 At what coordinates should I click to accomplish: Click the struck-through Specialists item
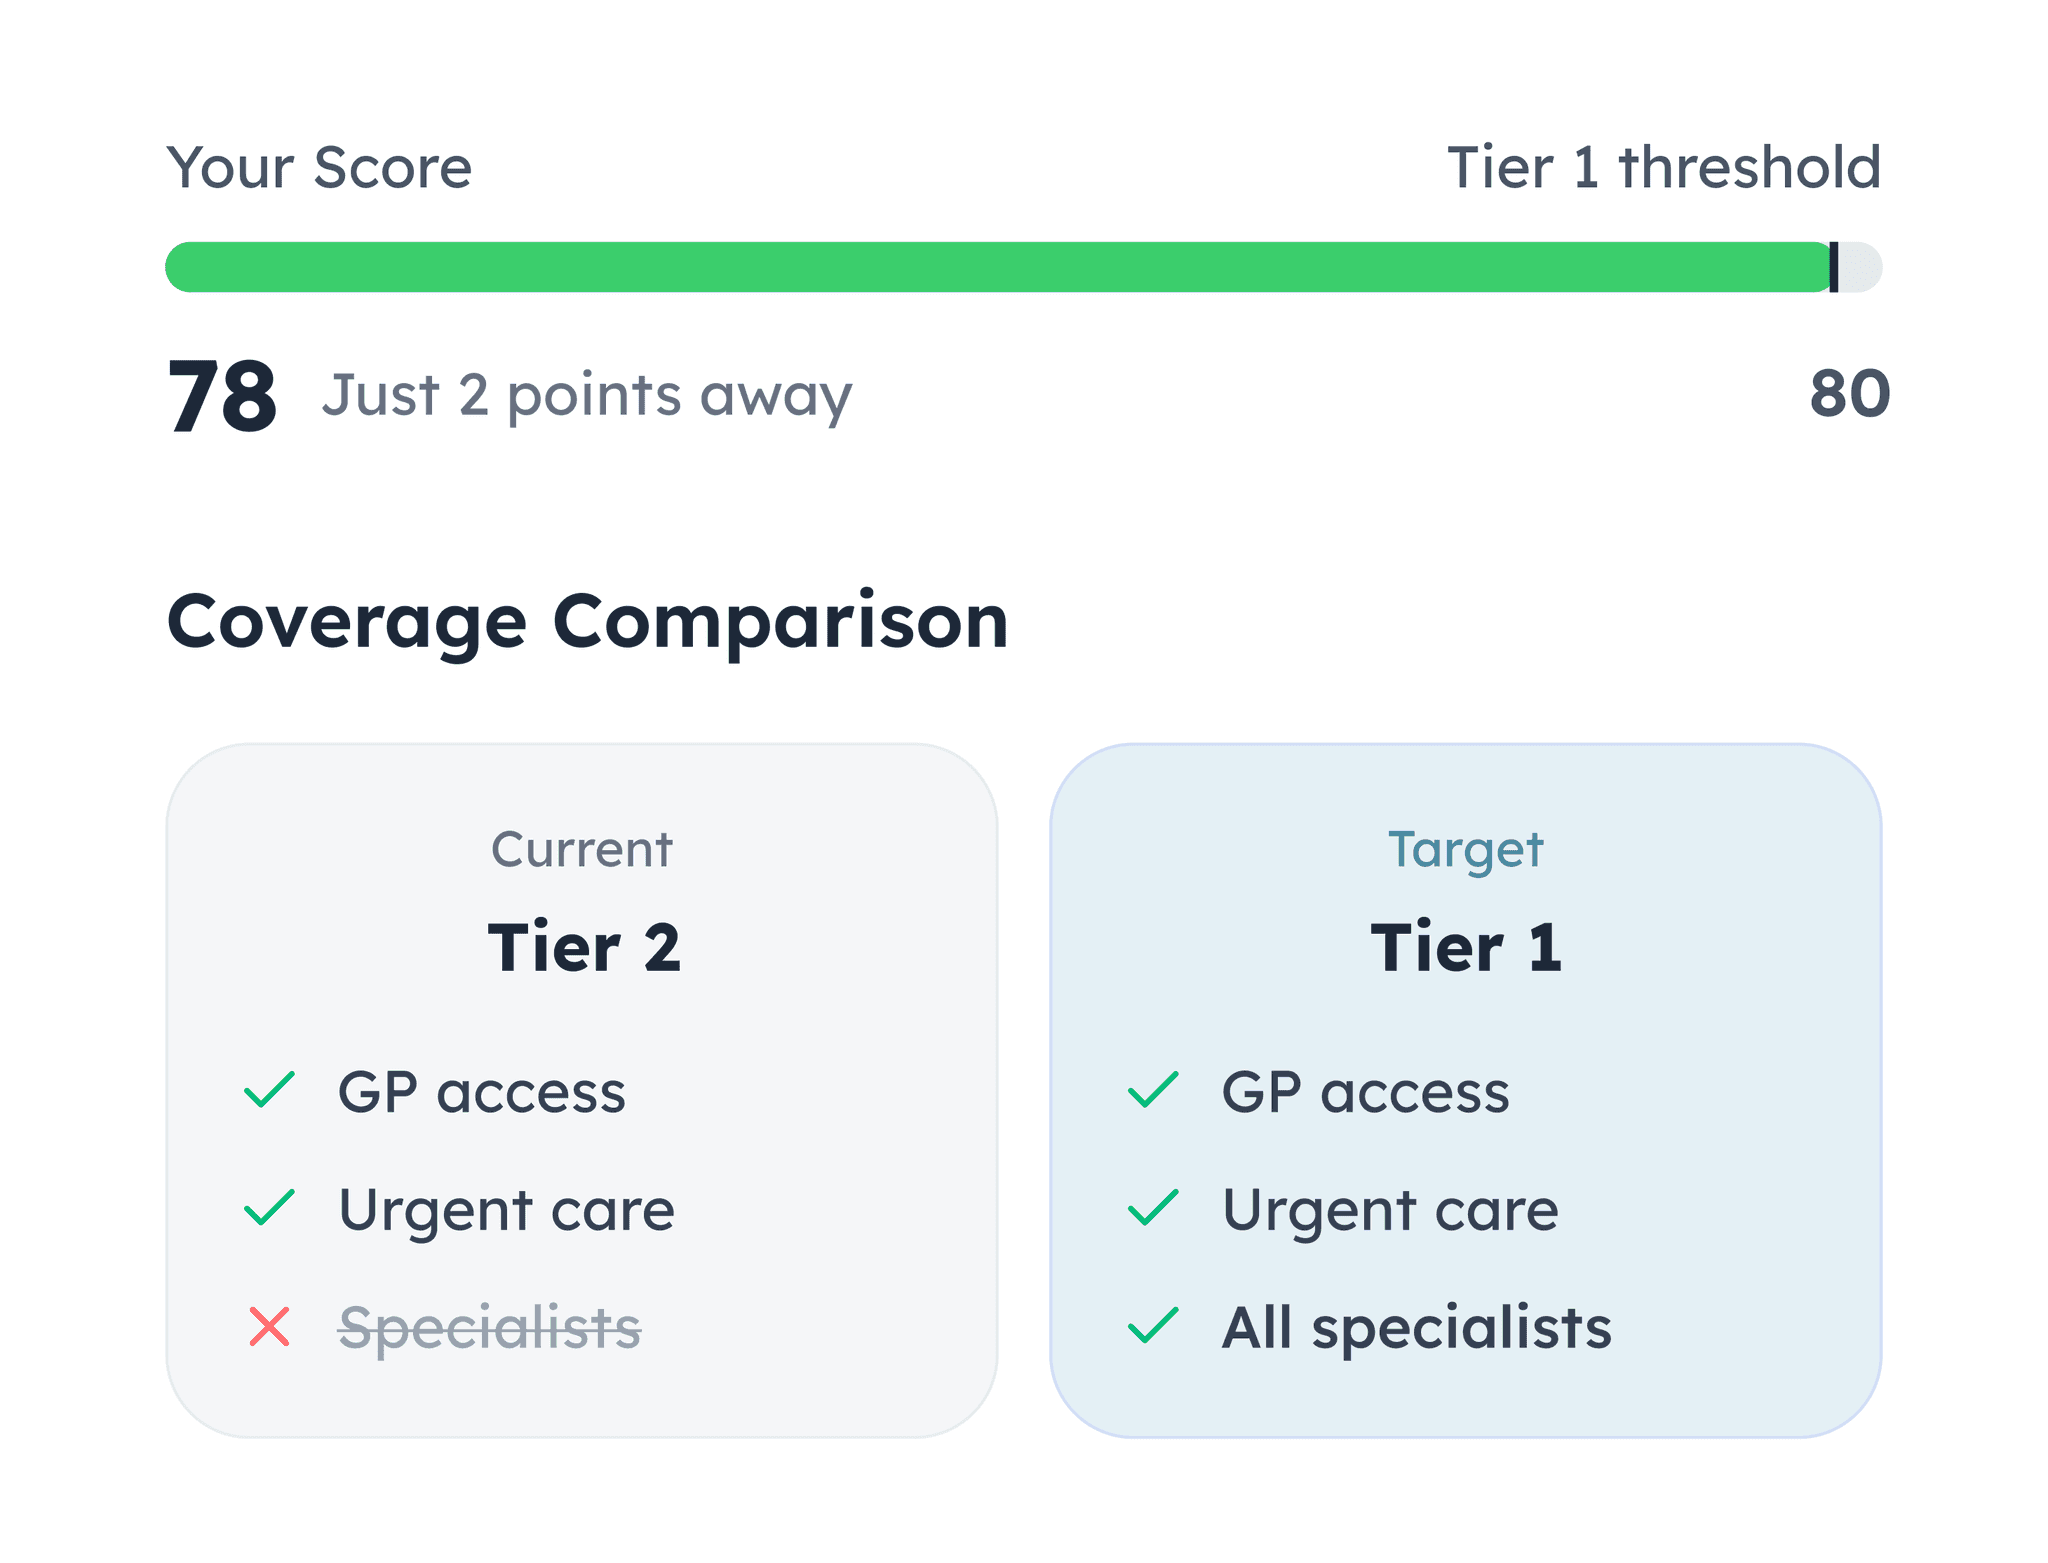(x=490, y=1329)
